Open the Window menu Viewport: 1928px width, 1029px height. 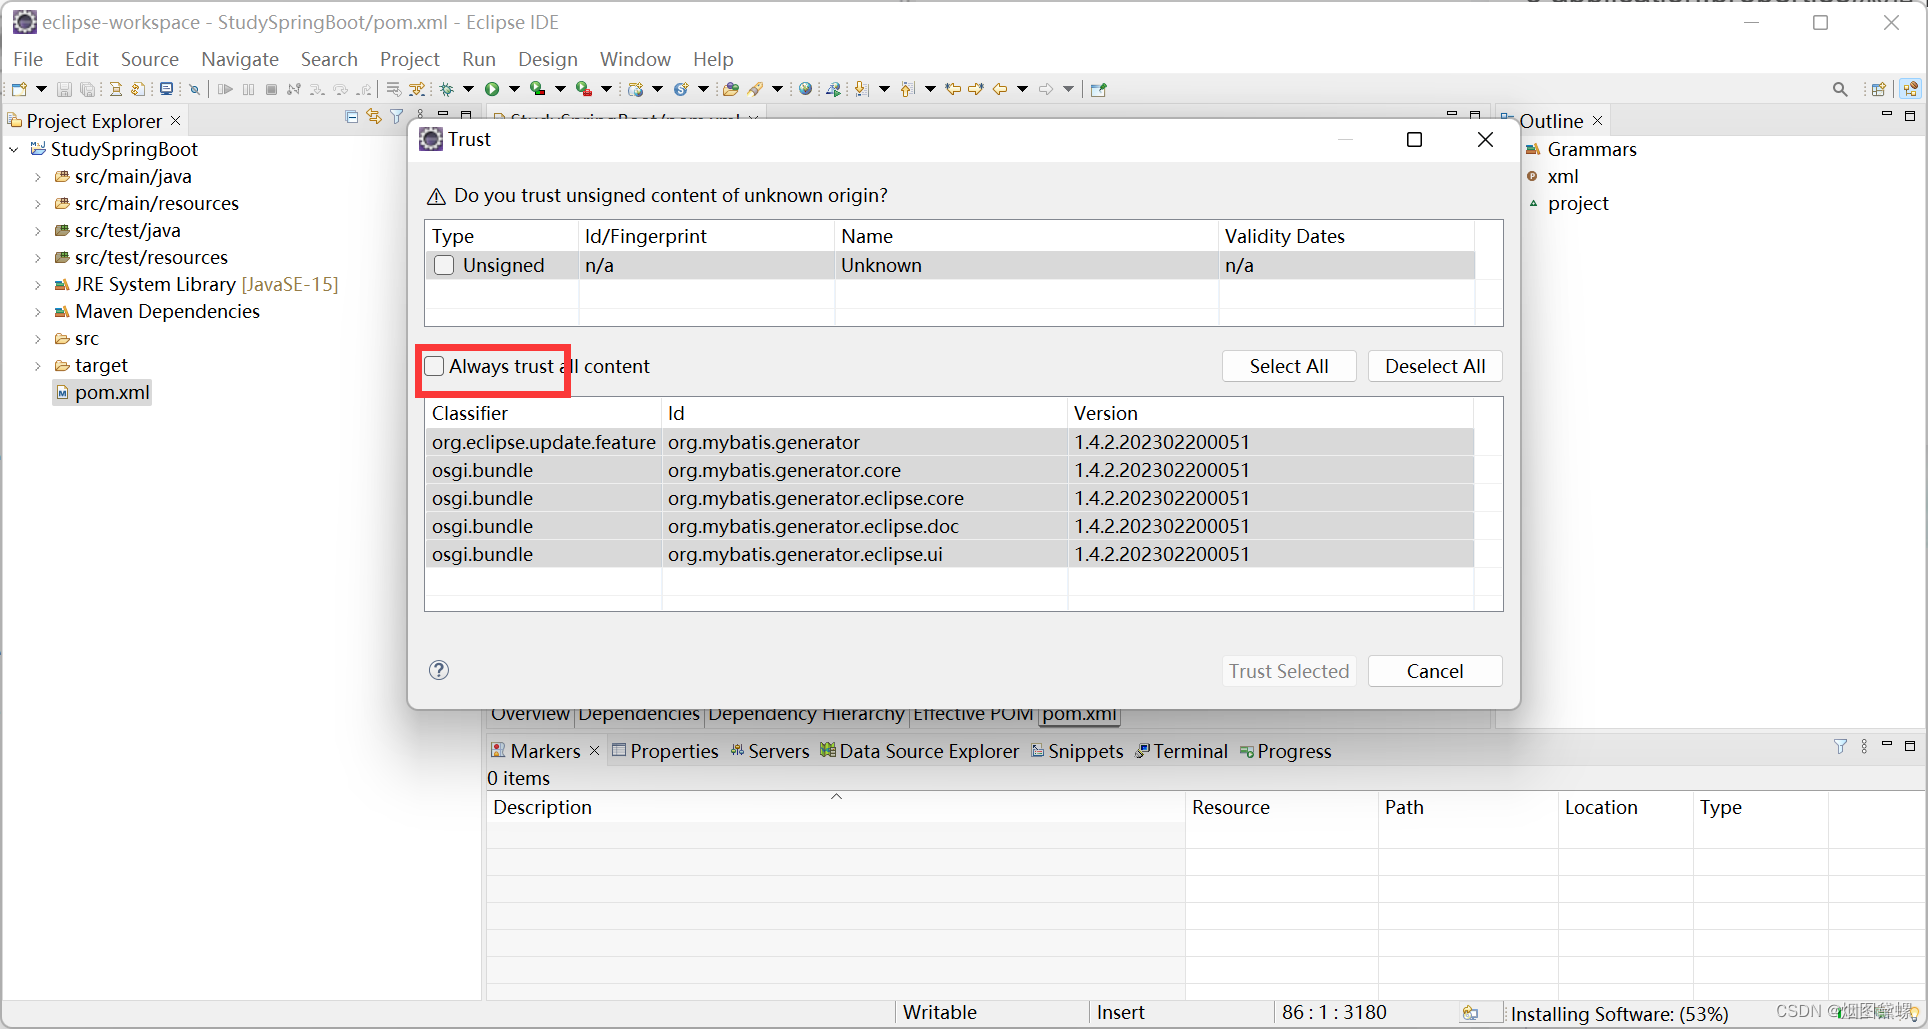click(635, 59)
